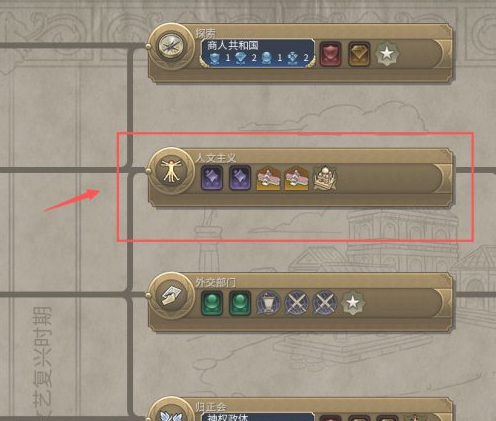Screen dimensions: 496x421
Task: Click the second museum building icon in Humanism
Action: point(296,178)
